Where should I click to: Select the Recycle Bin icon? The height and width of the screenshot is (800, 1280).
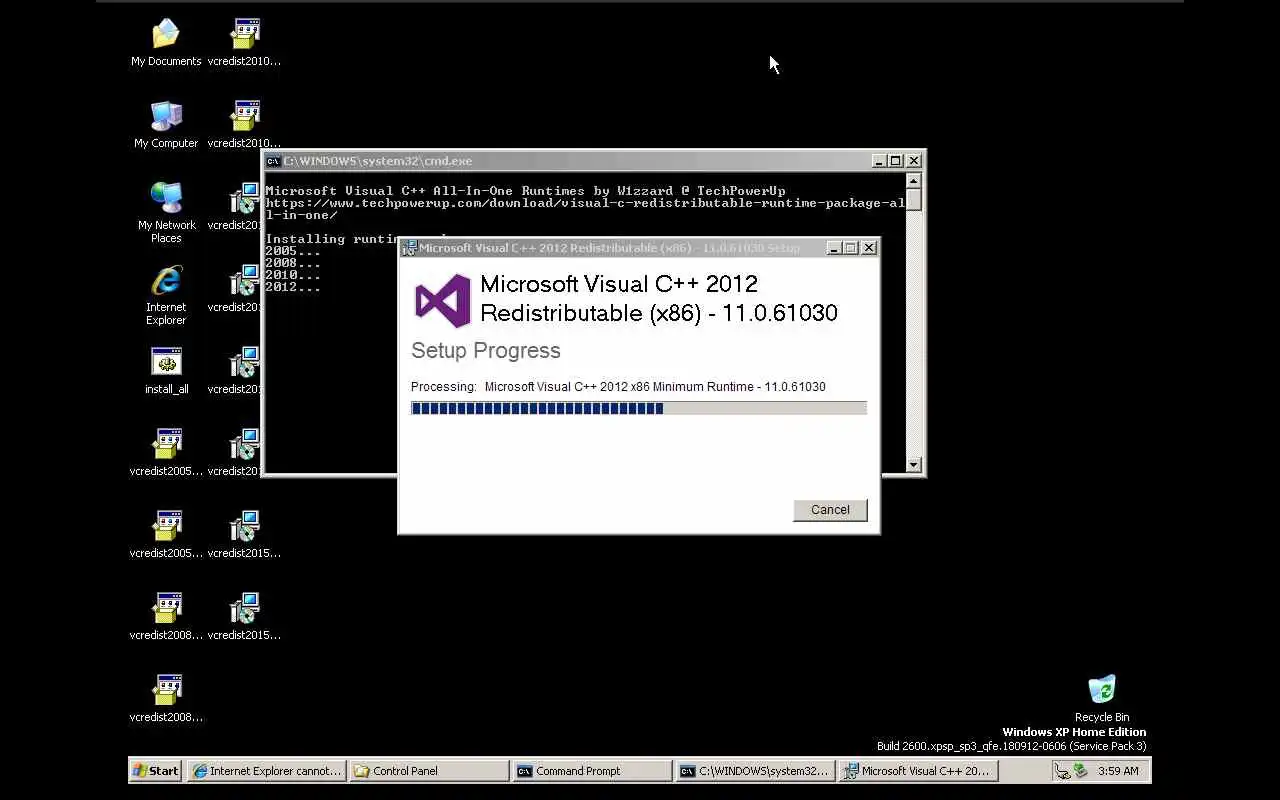coord(1102,698)
